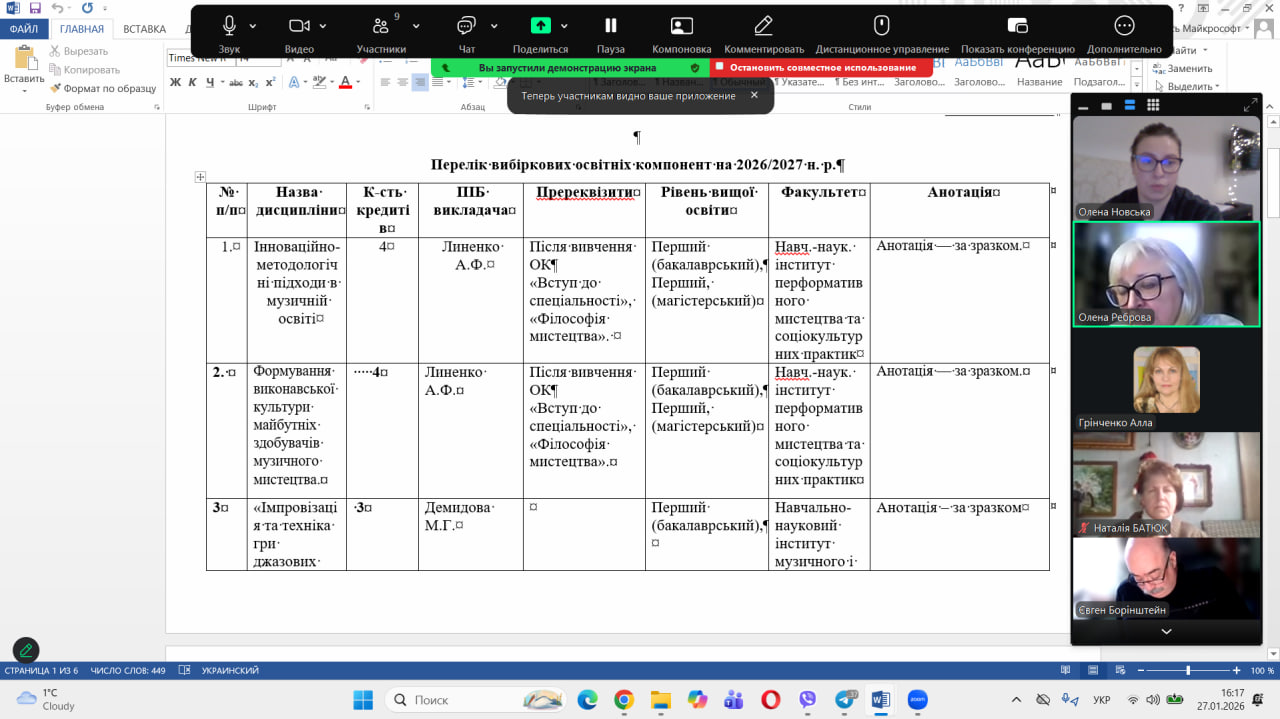Screen dimensions: 1280x719
Task: Click Показать конференцию icon
Action: tap(1017, 26)
